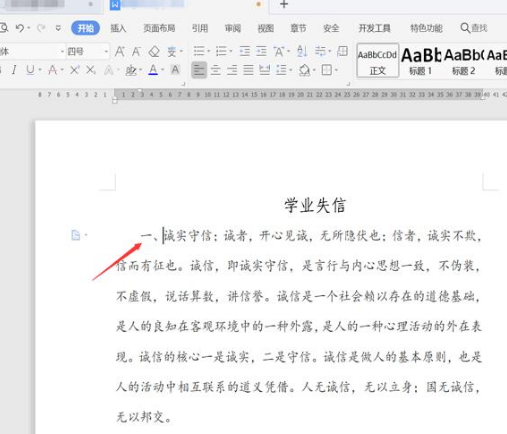
Task: Open highlight color dropdown arrow
Action: click(x=140, y=70)
